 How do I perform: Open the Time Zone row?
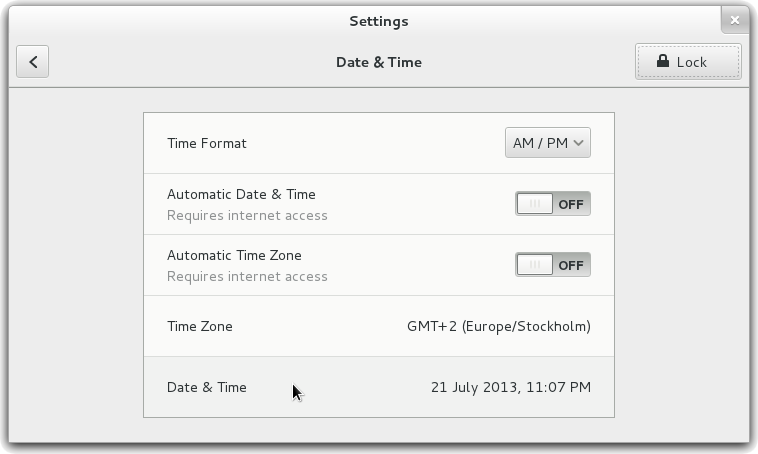379,326
